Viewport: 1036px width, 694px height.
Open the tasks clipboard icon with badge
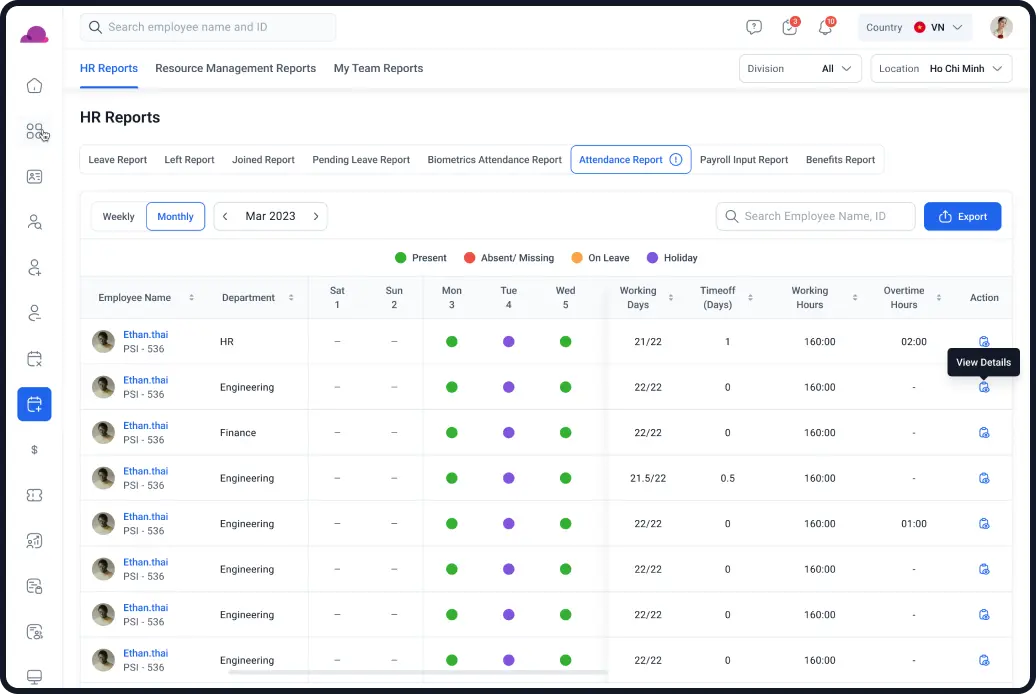pos(790,27)
